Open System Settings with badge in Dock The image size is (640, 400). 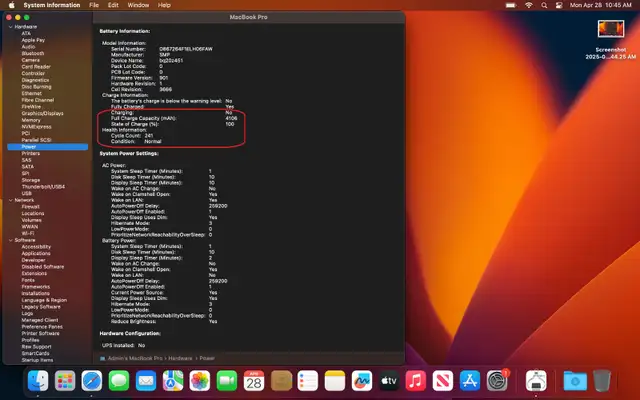coord(497,381)
